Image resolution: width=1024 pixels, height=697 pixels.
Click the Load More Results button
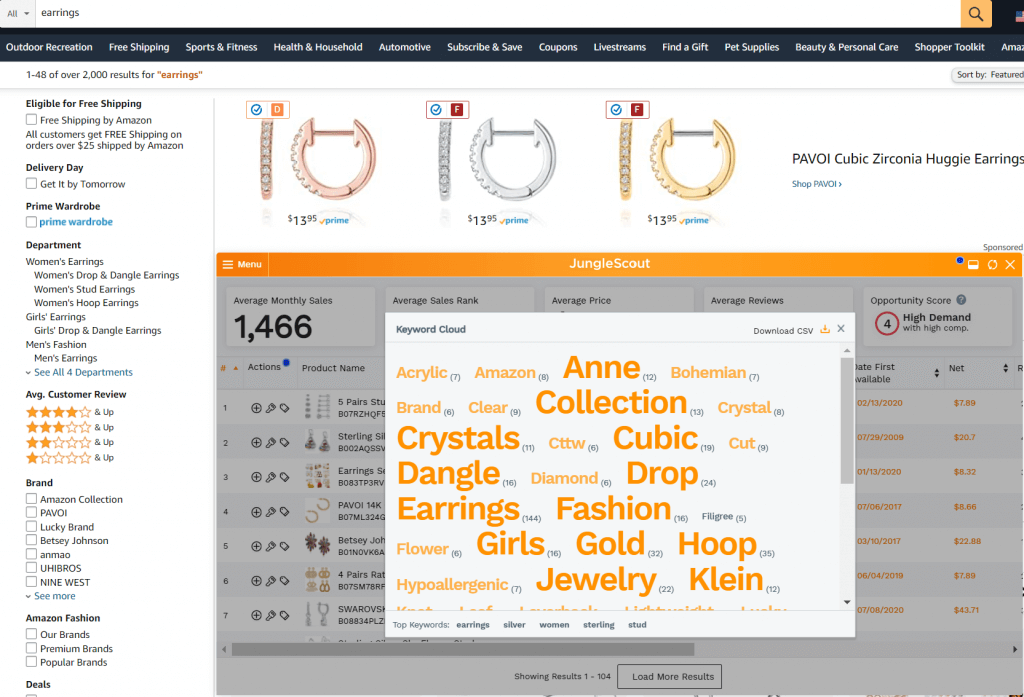(x=673, y=676)
